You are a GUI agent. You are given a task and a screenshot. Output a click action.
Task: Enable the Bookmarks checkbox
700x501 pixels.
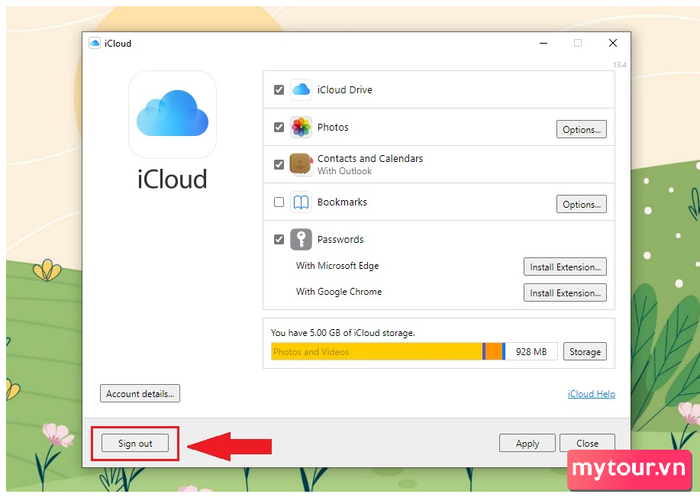click(279, 202)
